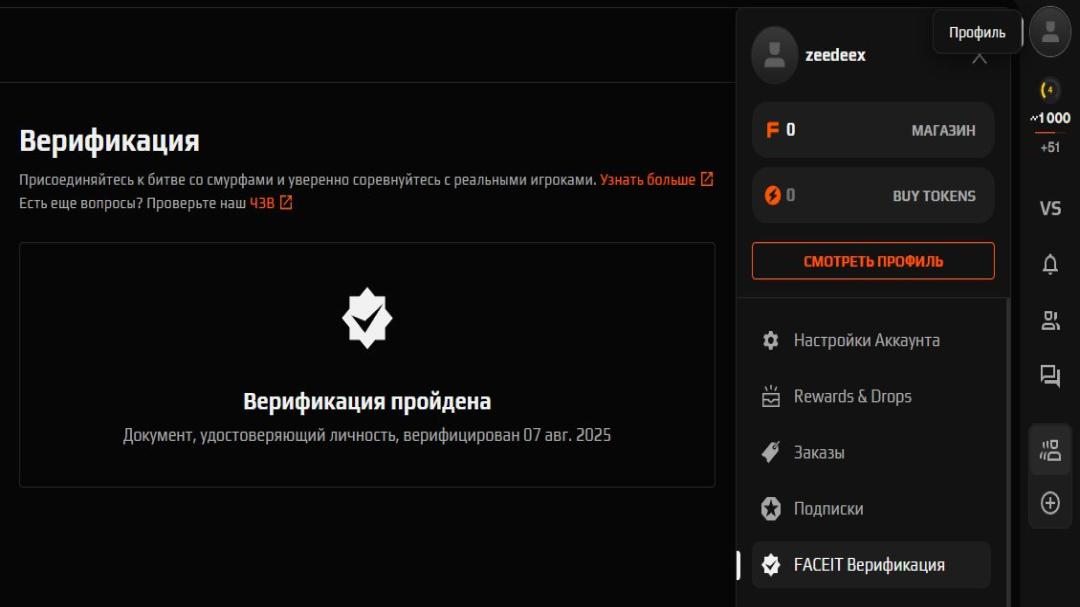Click the СМОТРЕТЬ ПРОФИЛЬ button
Image resolution: width=1080 pixels, height=607 pixels.
point(873,261)
